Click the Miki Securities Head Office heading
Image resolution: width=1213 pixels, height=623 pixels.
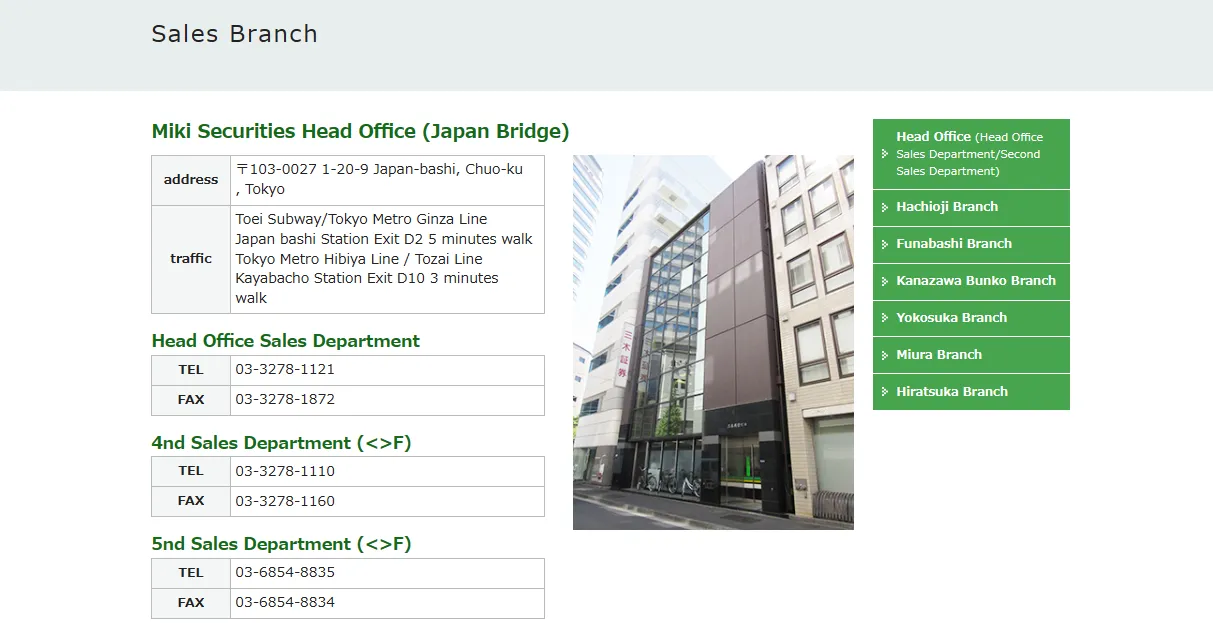pyautogui.click(x=360, y=131)
